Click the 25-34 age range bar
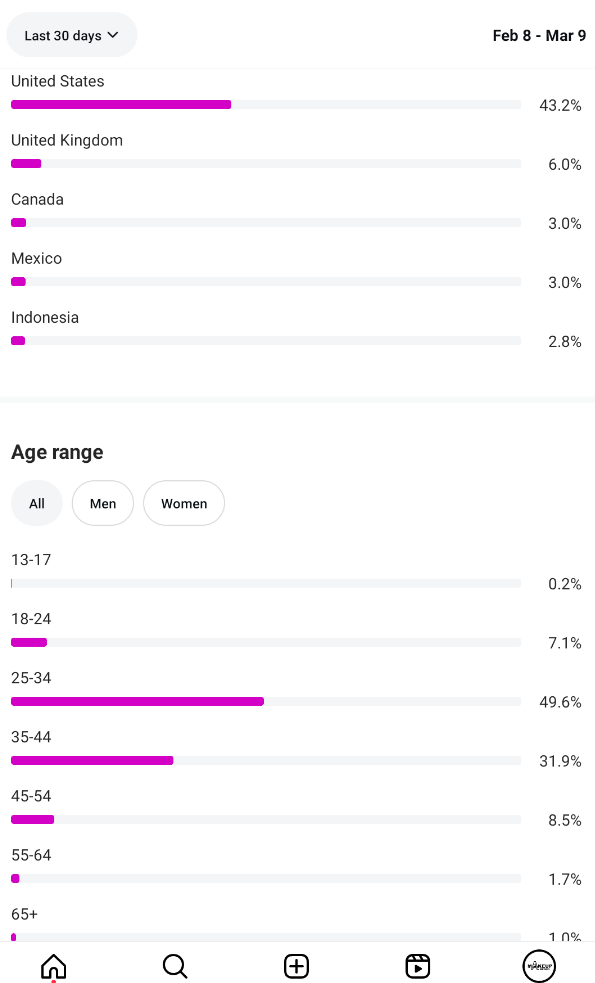This screenshot has width=595, height=983. point(266,702)
